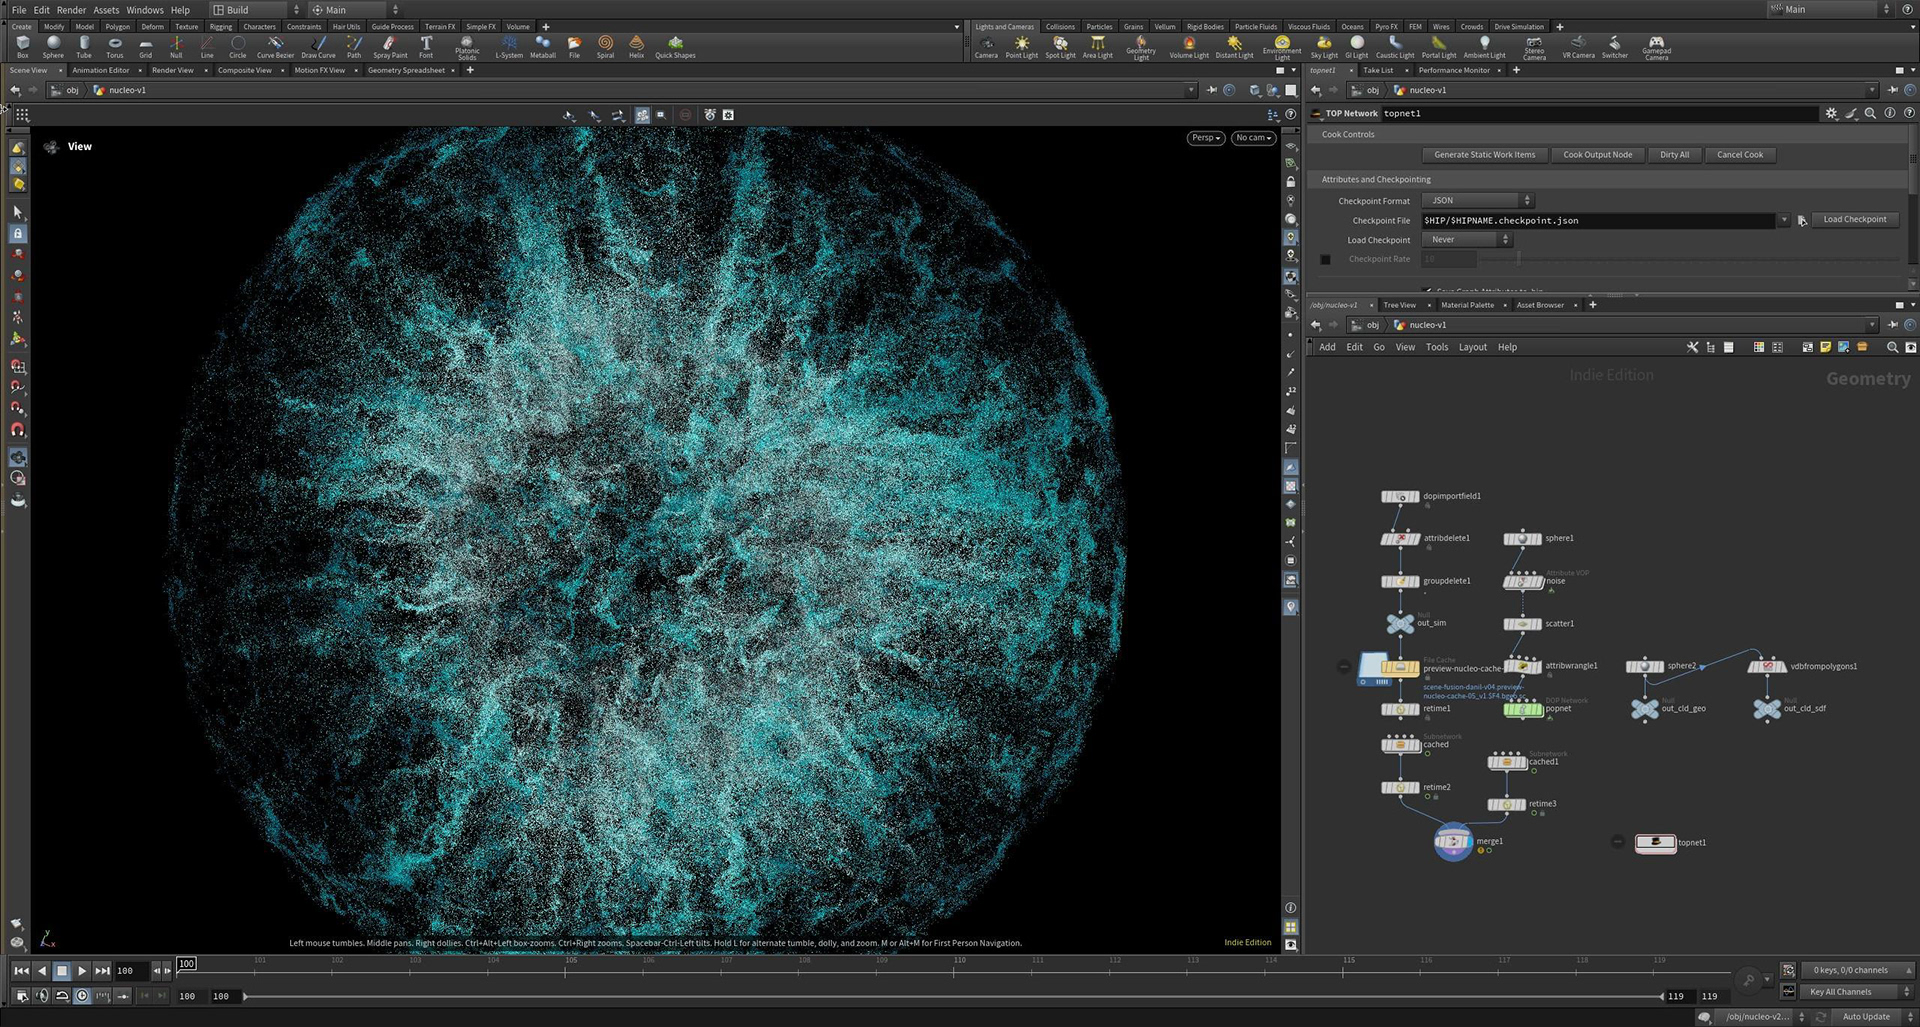Click the Torus shelf tool
Image resolution: width=1920 pixels, height=1027 pixels.
(x=115, y=46)
